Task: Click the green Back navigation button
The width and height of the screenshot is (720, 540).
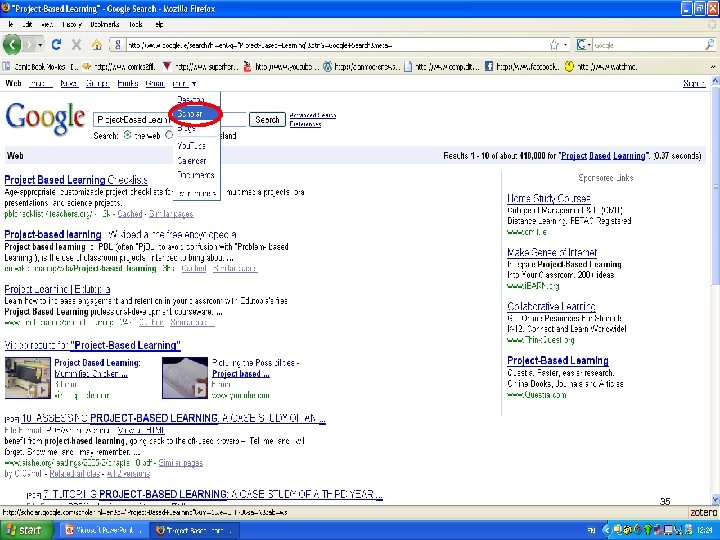Action: pos(12,45)
